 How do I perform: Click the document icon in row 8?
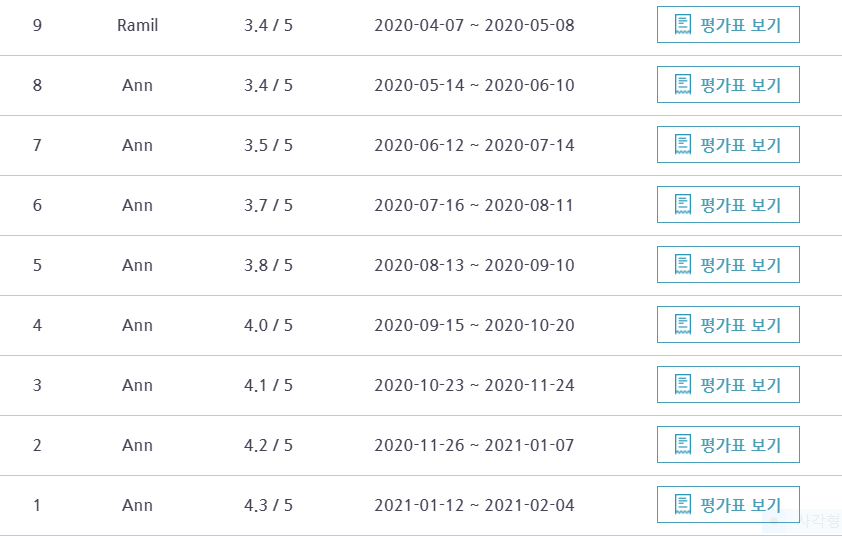pos(683,85)
